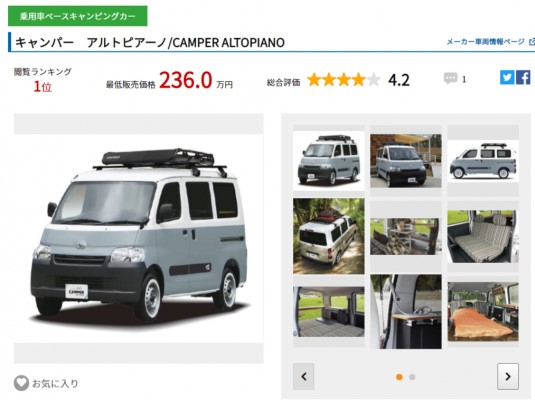View thumbnail of van parked under awning

(x=406, y=160)
